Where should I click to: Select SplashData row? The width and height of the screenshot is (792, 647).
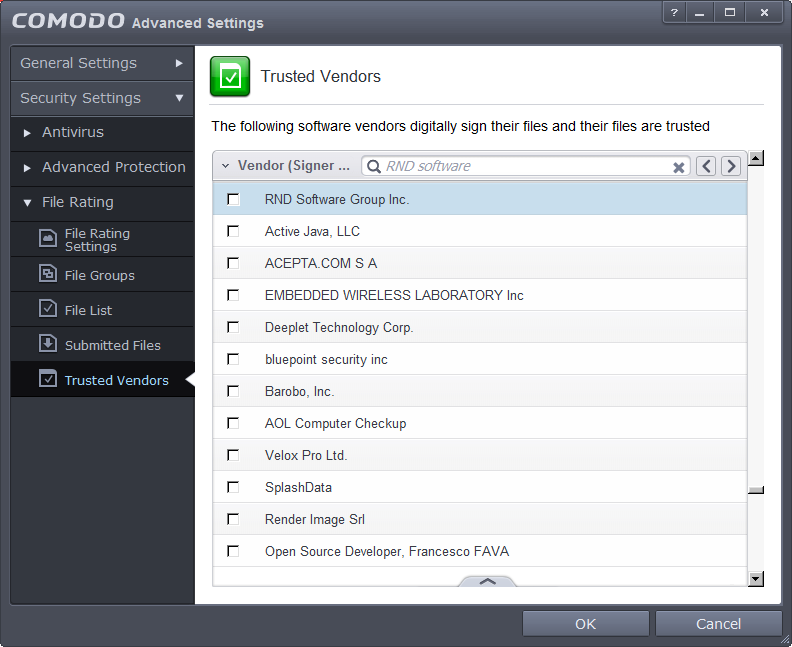coord(480,487)
